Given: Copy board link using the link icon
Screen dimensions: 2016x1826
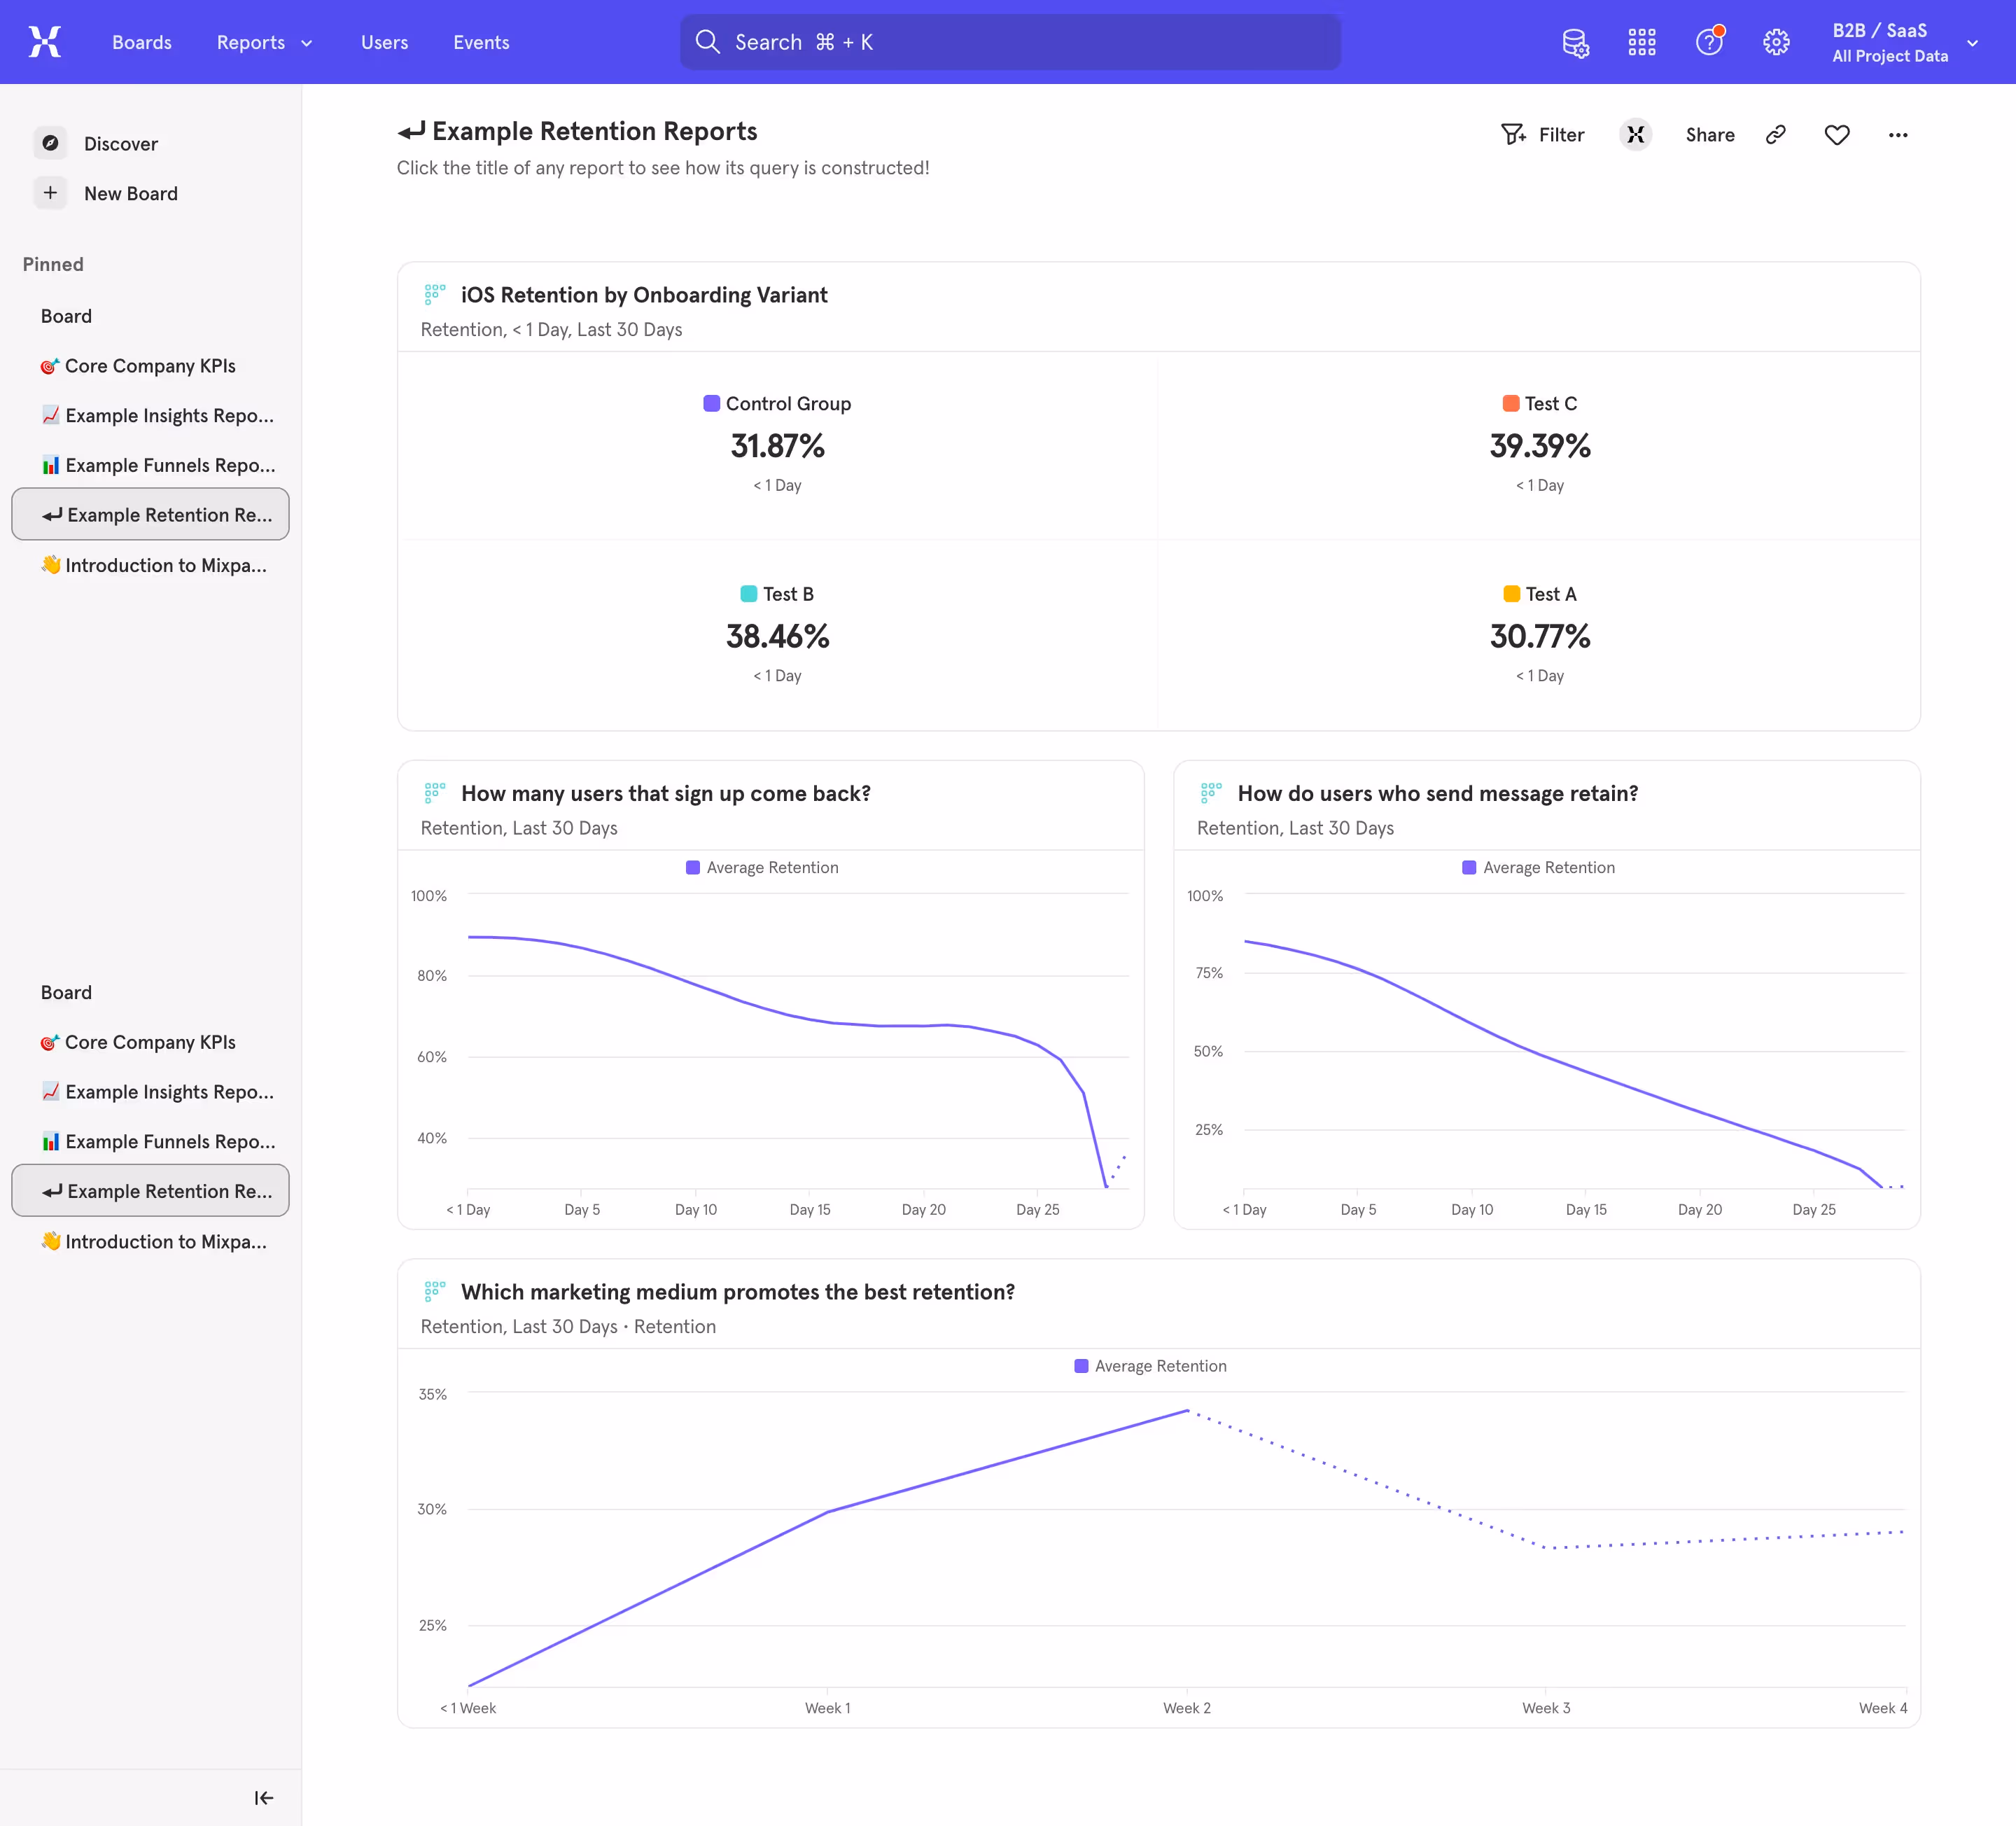Looking at the screenshot, I should pos(1776,134).
